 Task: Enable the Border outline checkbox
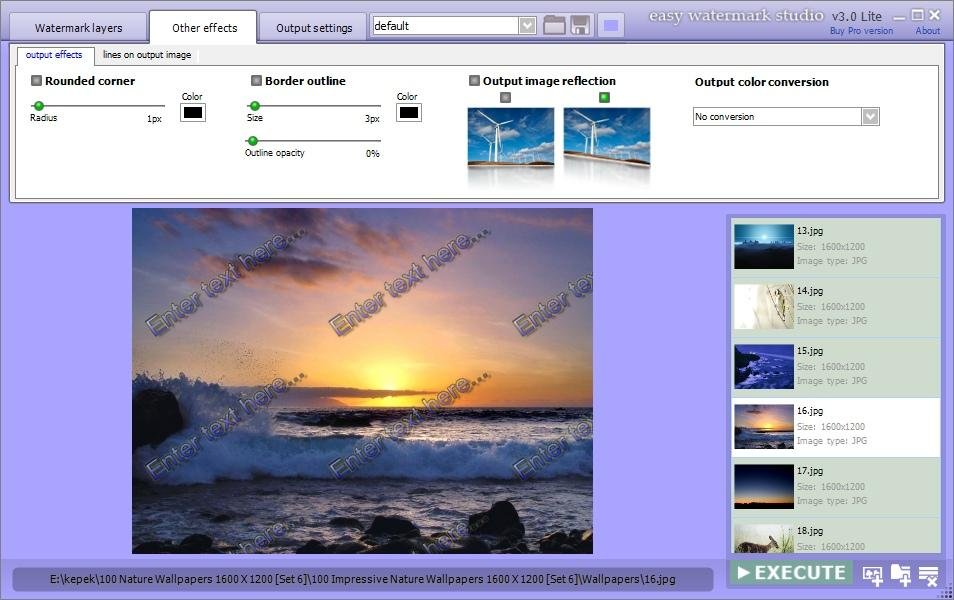click(257, 81)
